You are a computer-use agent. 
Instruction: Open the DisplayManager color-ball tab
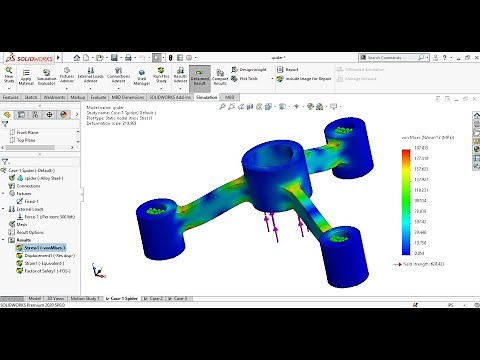tap(63, 115)
